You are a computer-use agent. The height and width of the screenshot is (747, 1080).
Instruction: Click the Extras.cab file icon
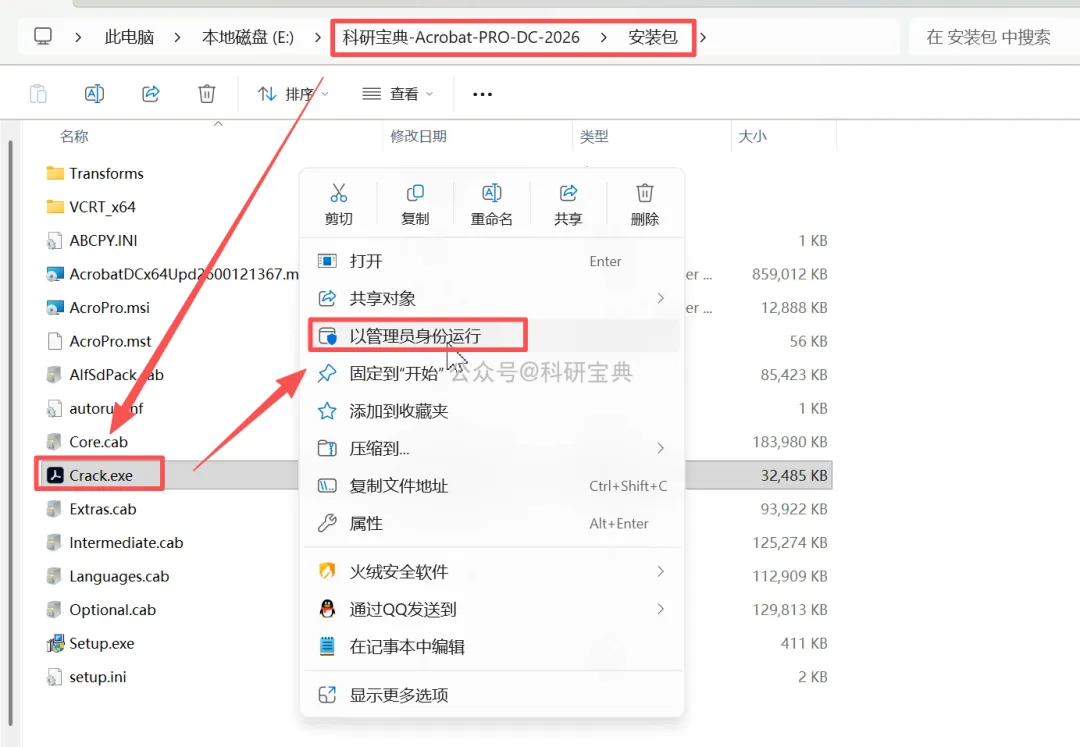pos(54,509)
